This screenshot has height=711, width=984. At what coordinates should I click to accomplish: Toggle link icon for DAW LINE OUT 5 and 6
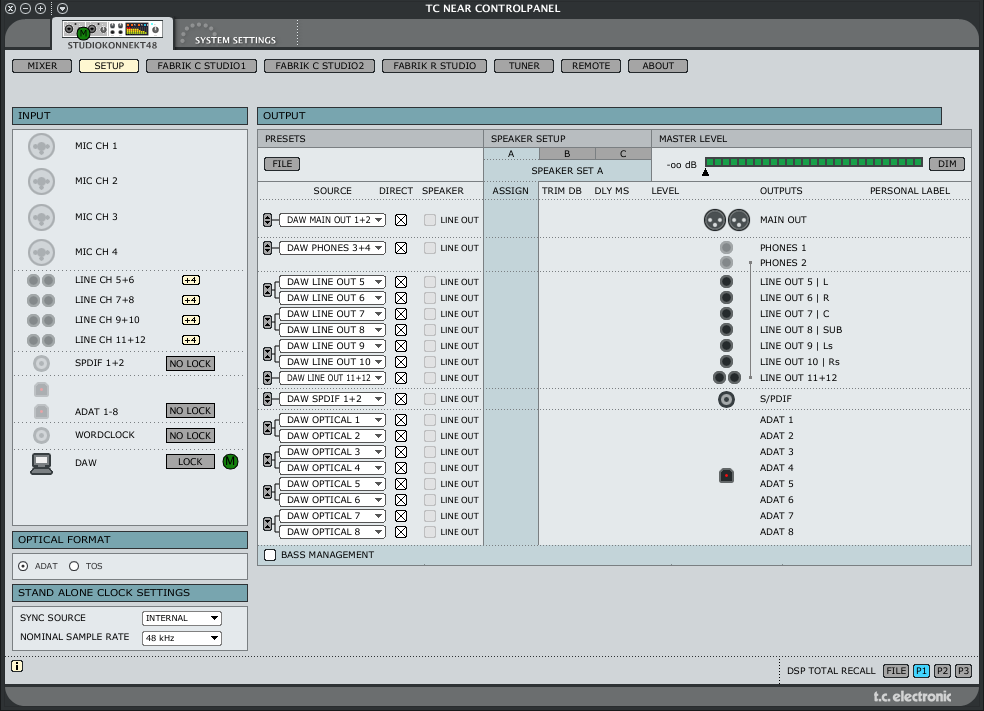pos(268,290)
